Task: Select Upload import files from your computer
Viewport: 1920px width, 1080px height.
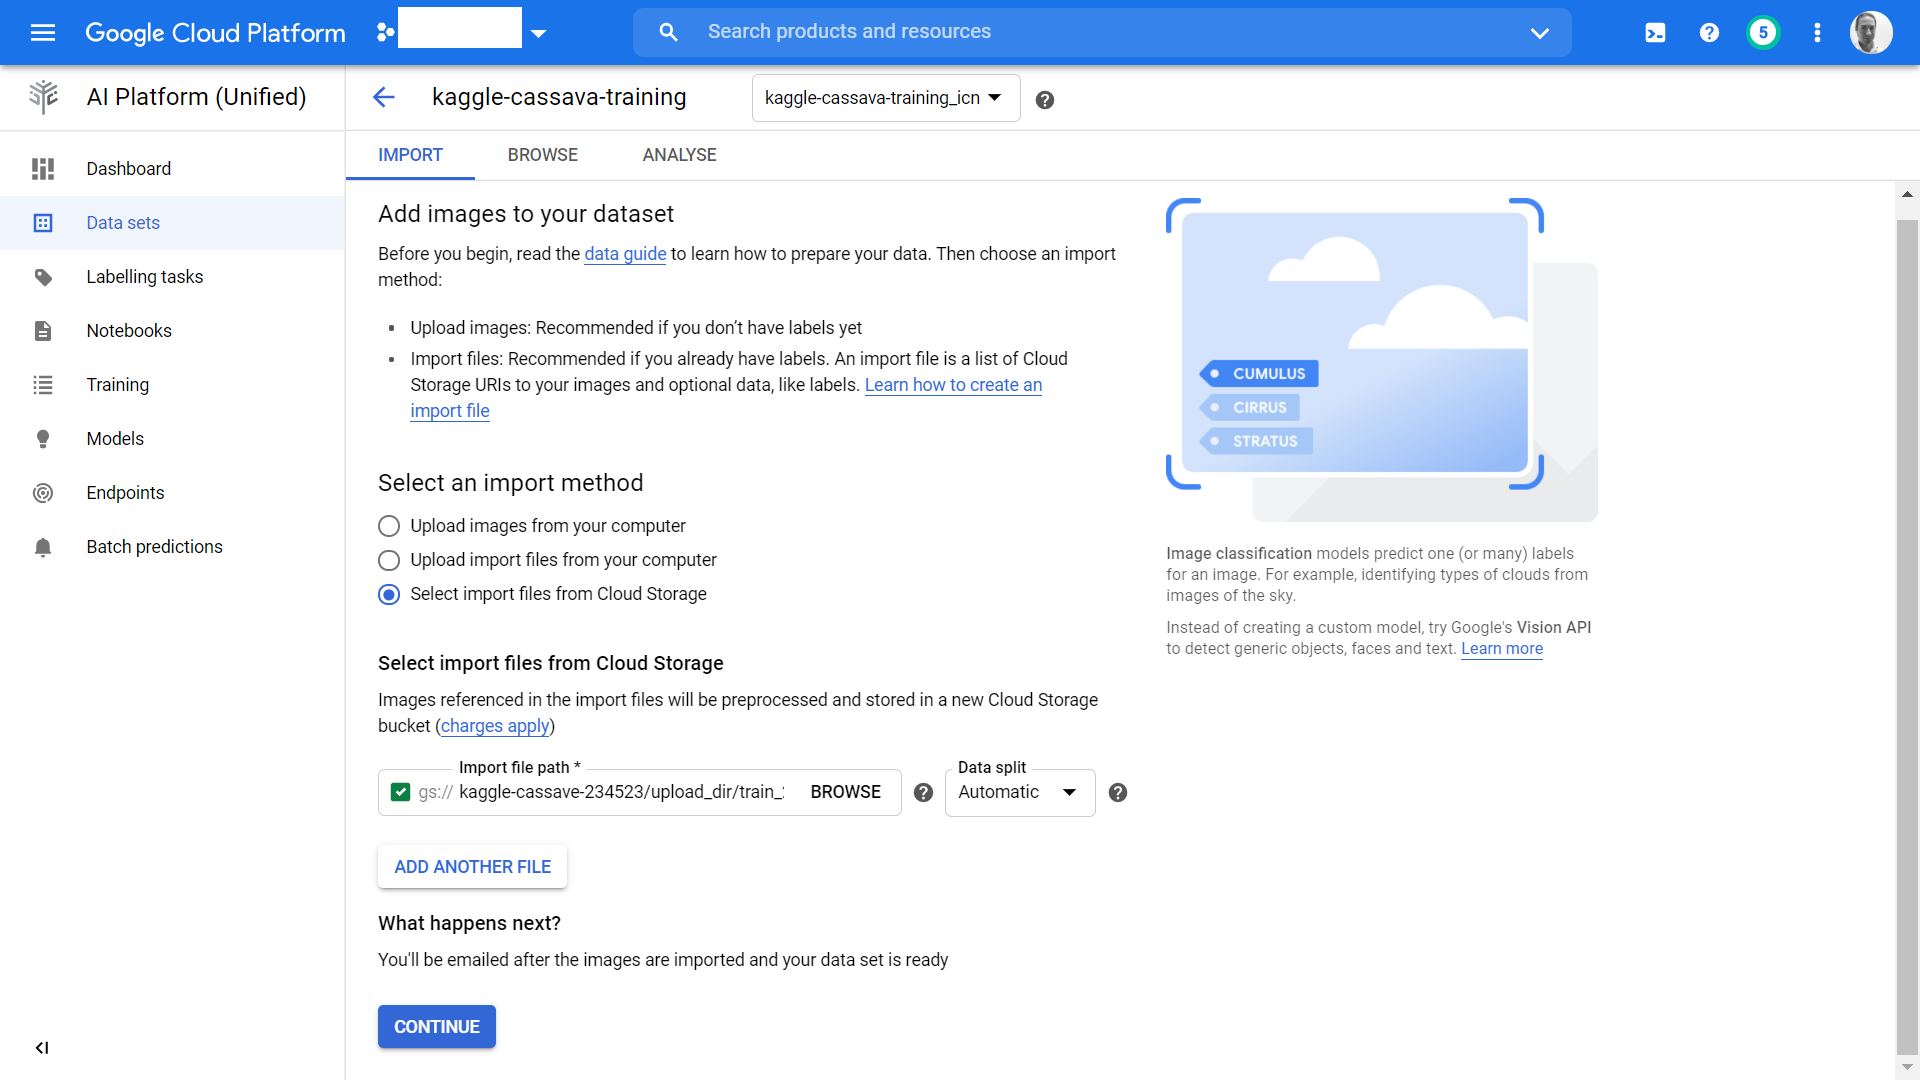Action: 389,560
